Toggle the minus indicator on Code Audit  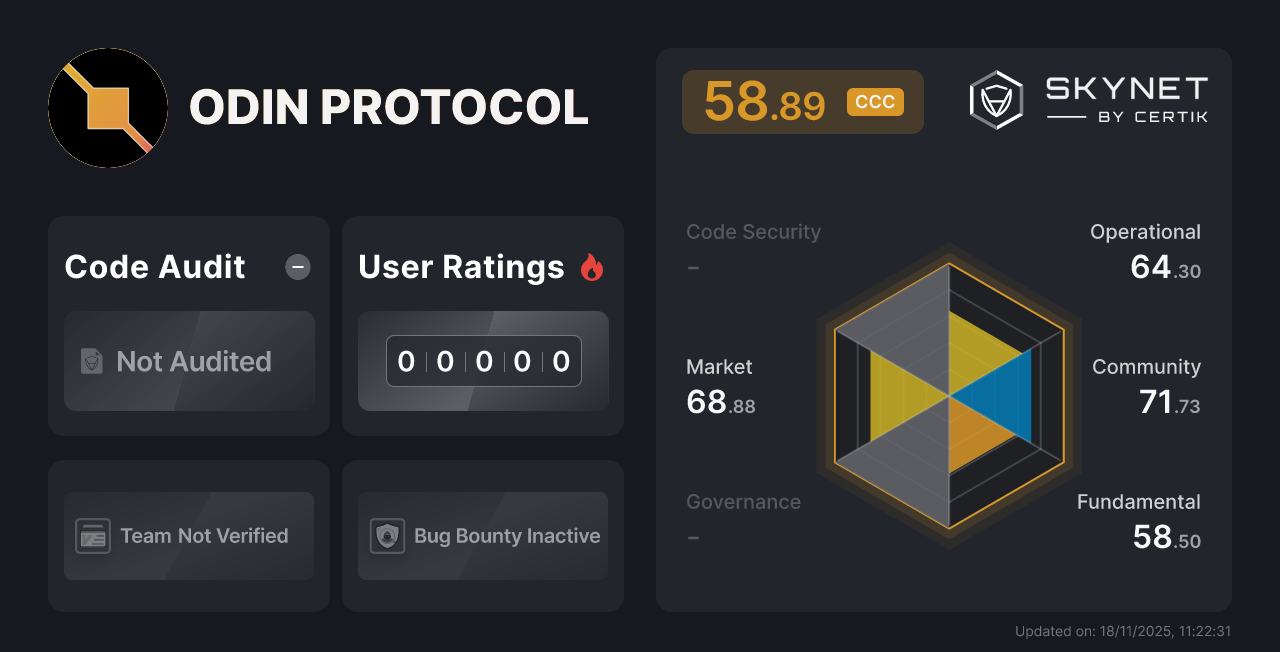point(297,266)
